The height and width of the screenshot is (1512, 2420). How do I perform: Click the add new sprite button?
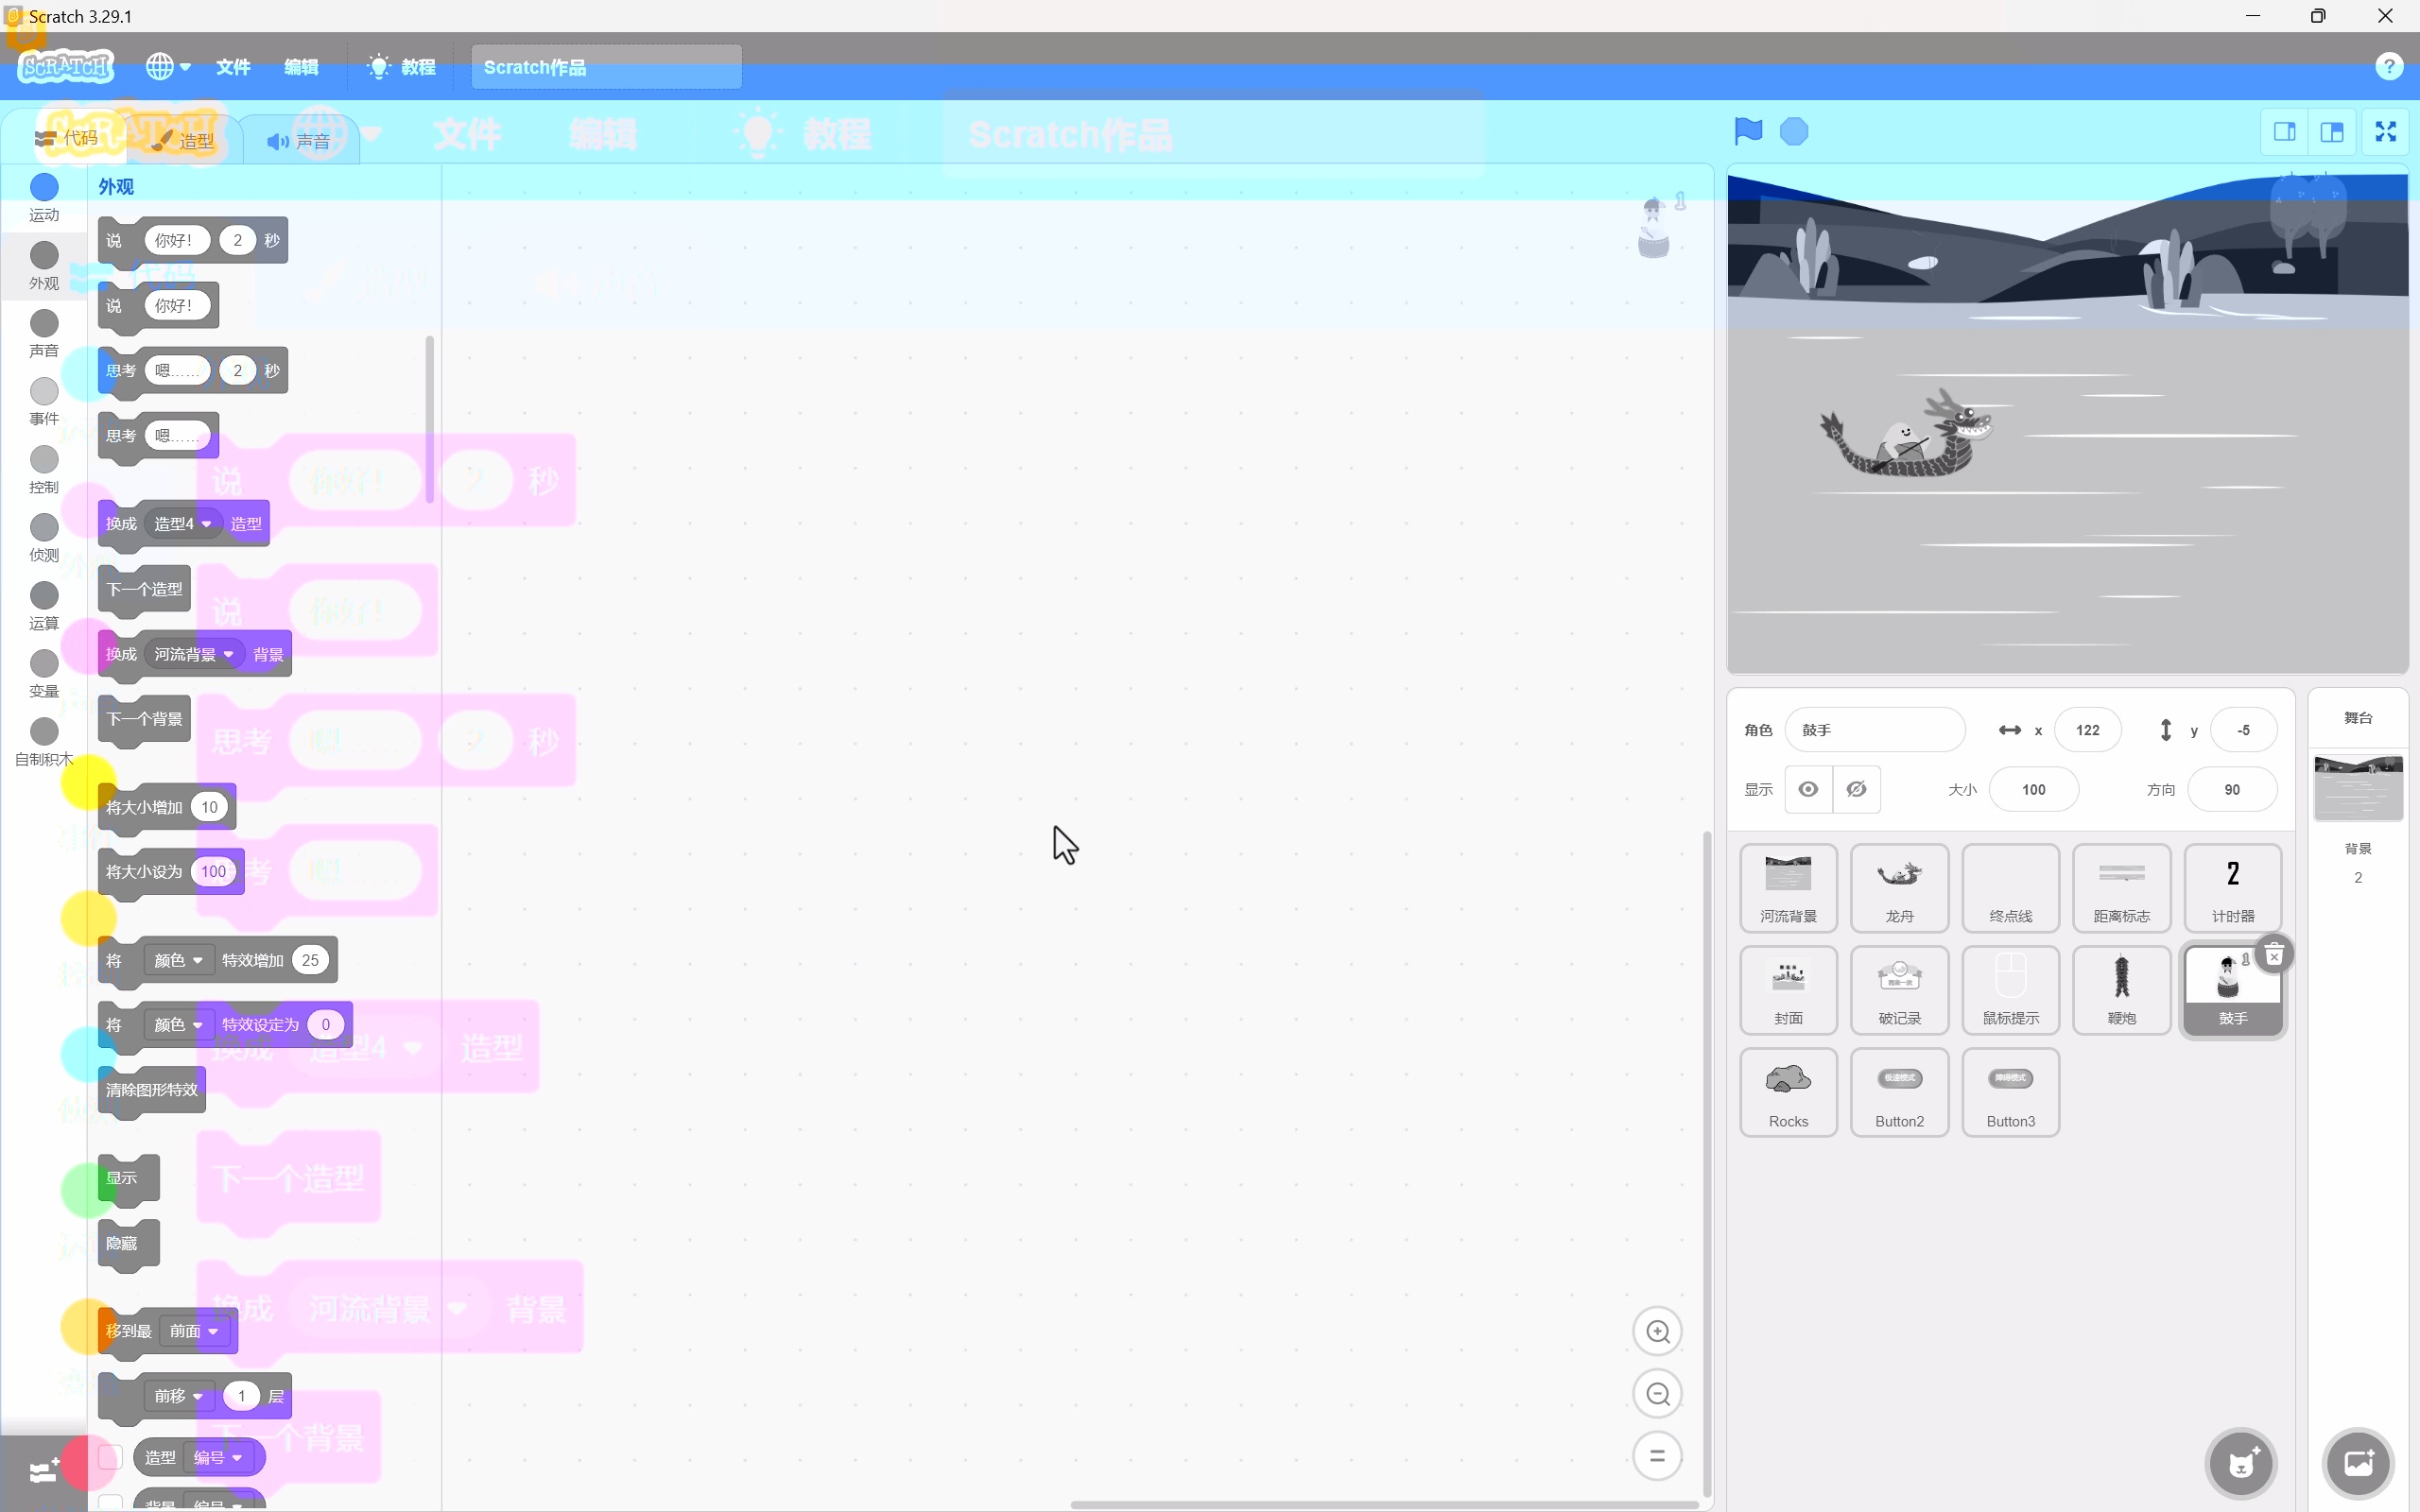tap(2240, 1462)
